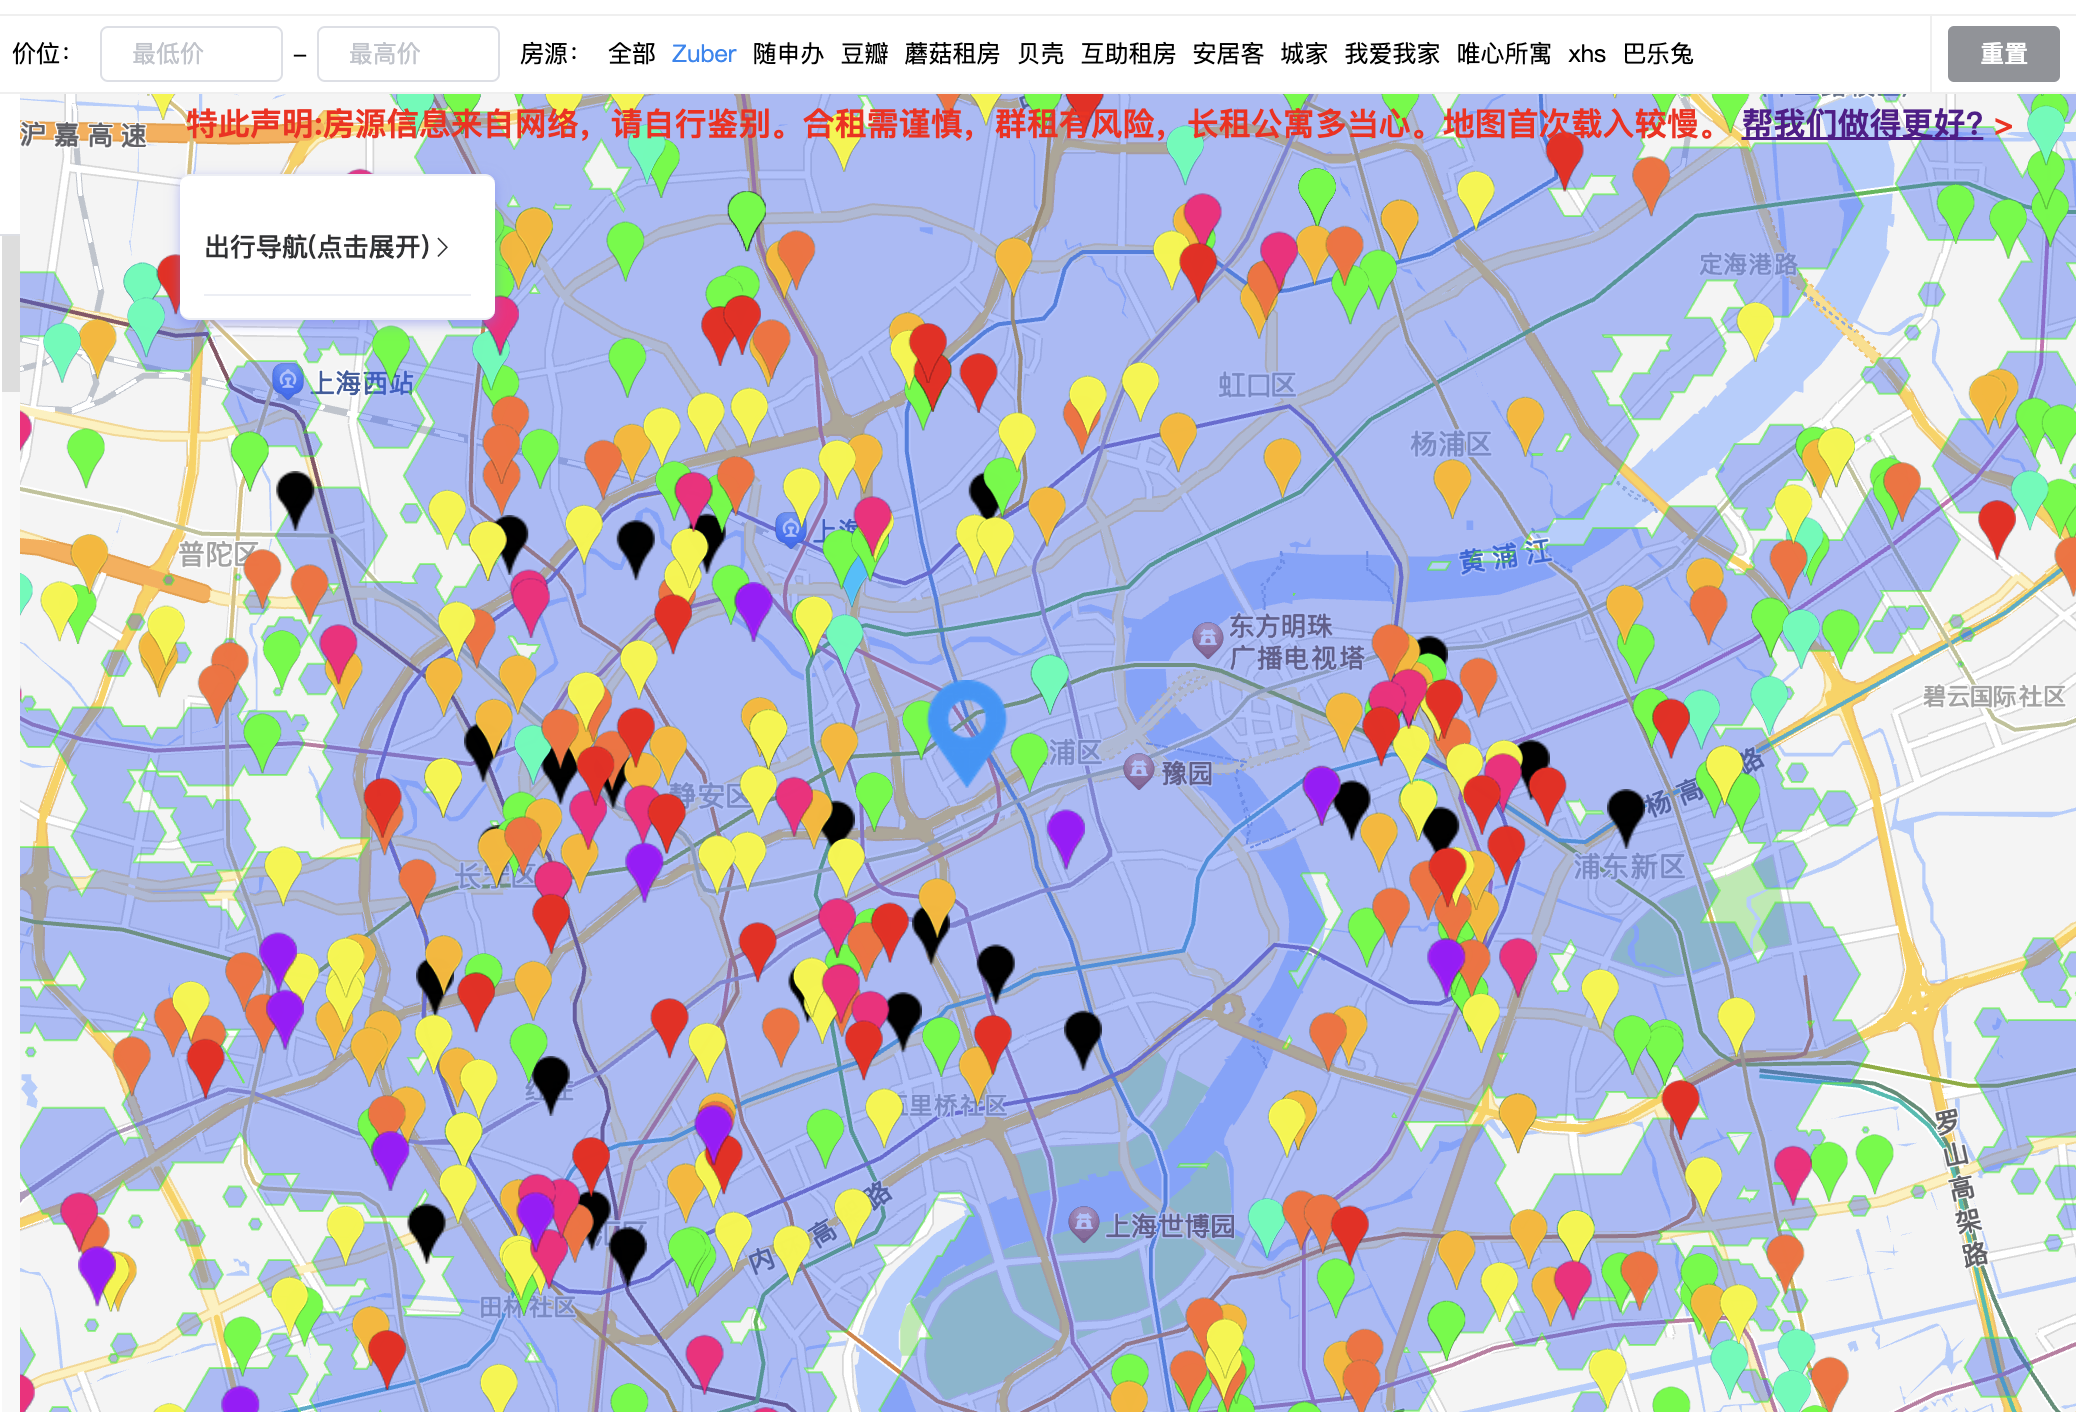Click the 田林社区 map label
The width and height of the screenshot is (2076, 1412).
point(528,1307)
